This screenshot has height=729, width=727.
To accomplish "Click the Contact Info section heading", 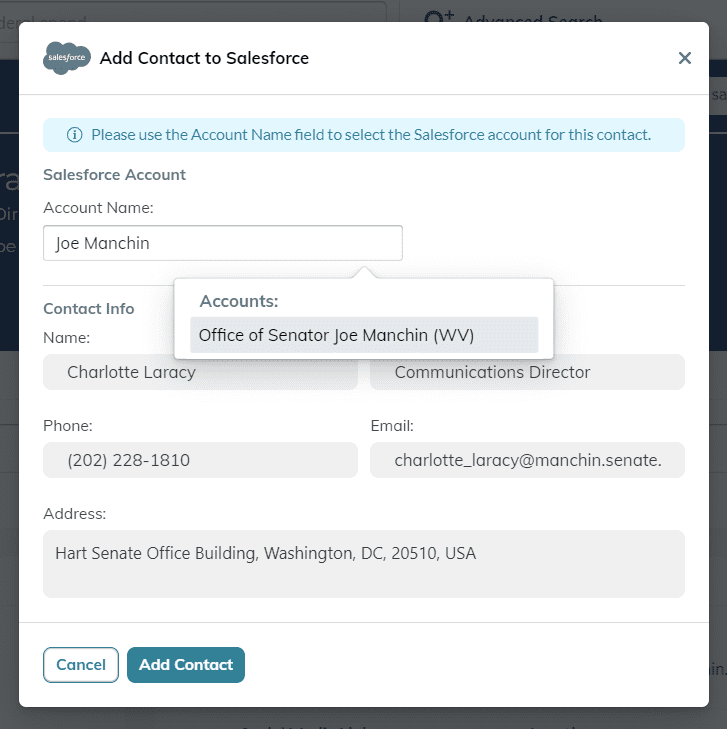I will (x=89, y=309).
